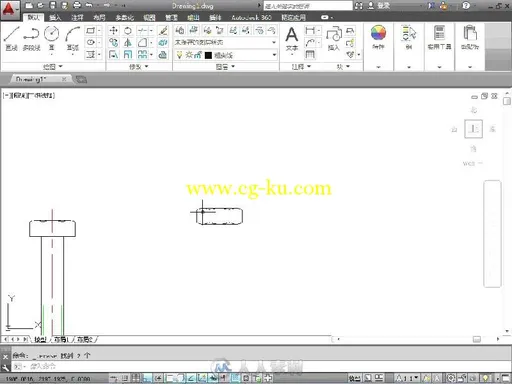Open the layer state dropdown

274,42
